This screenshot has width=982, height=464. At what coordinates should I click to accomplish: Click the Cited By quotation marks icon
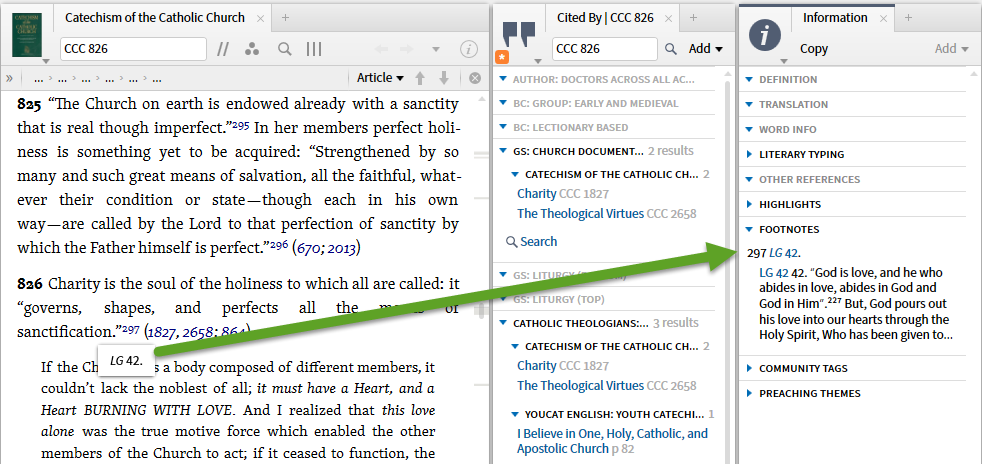519,35
